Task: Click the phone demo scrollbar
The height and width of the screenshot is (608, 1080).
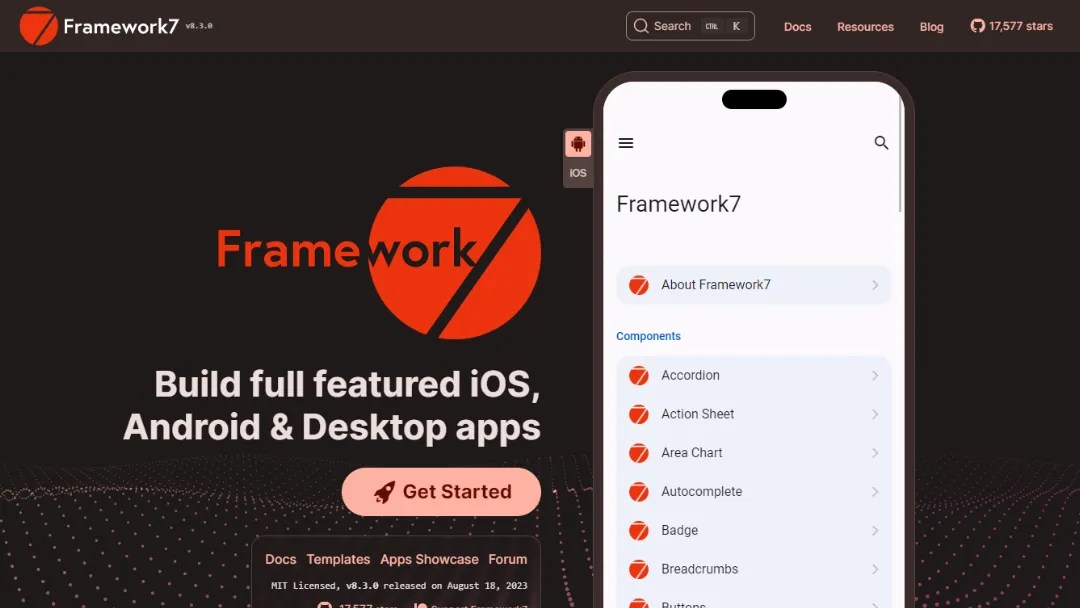Action: click(x=900, y=151)
